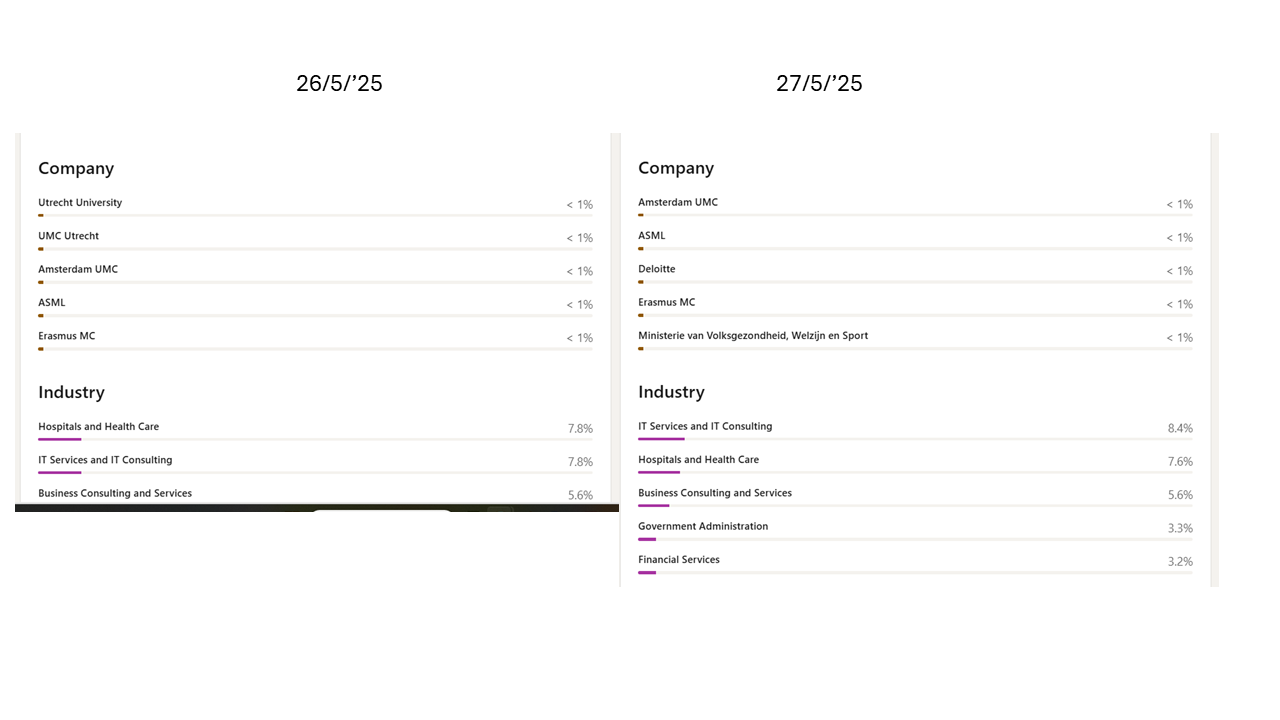Click the Industry heading in the 26/5 panel
The image size is (1280, 720).
pyautogui.click(x=71, y=392)
